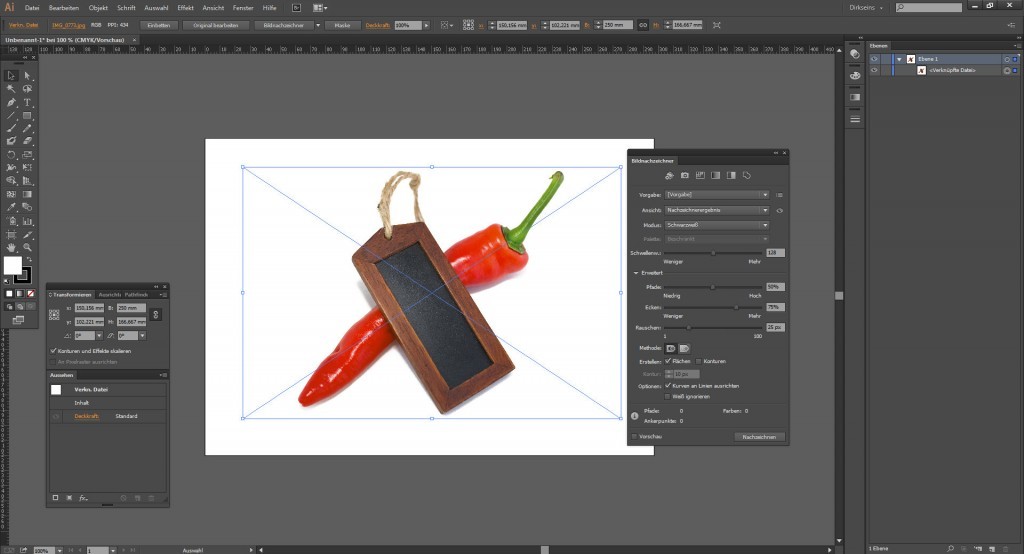
Task: Select the Paintbrush tool
Action: coord(11,129)
